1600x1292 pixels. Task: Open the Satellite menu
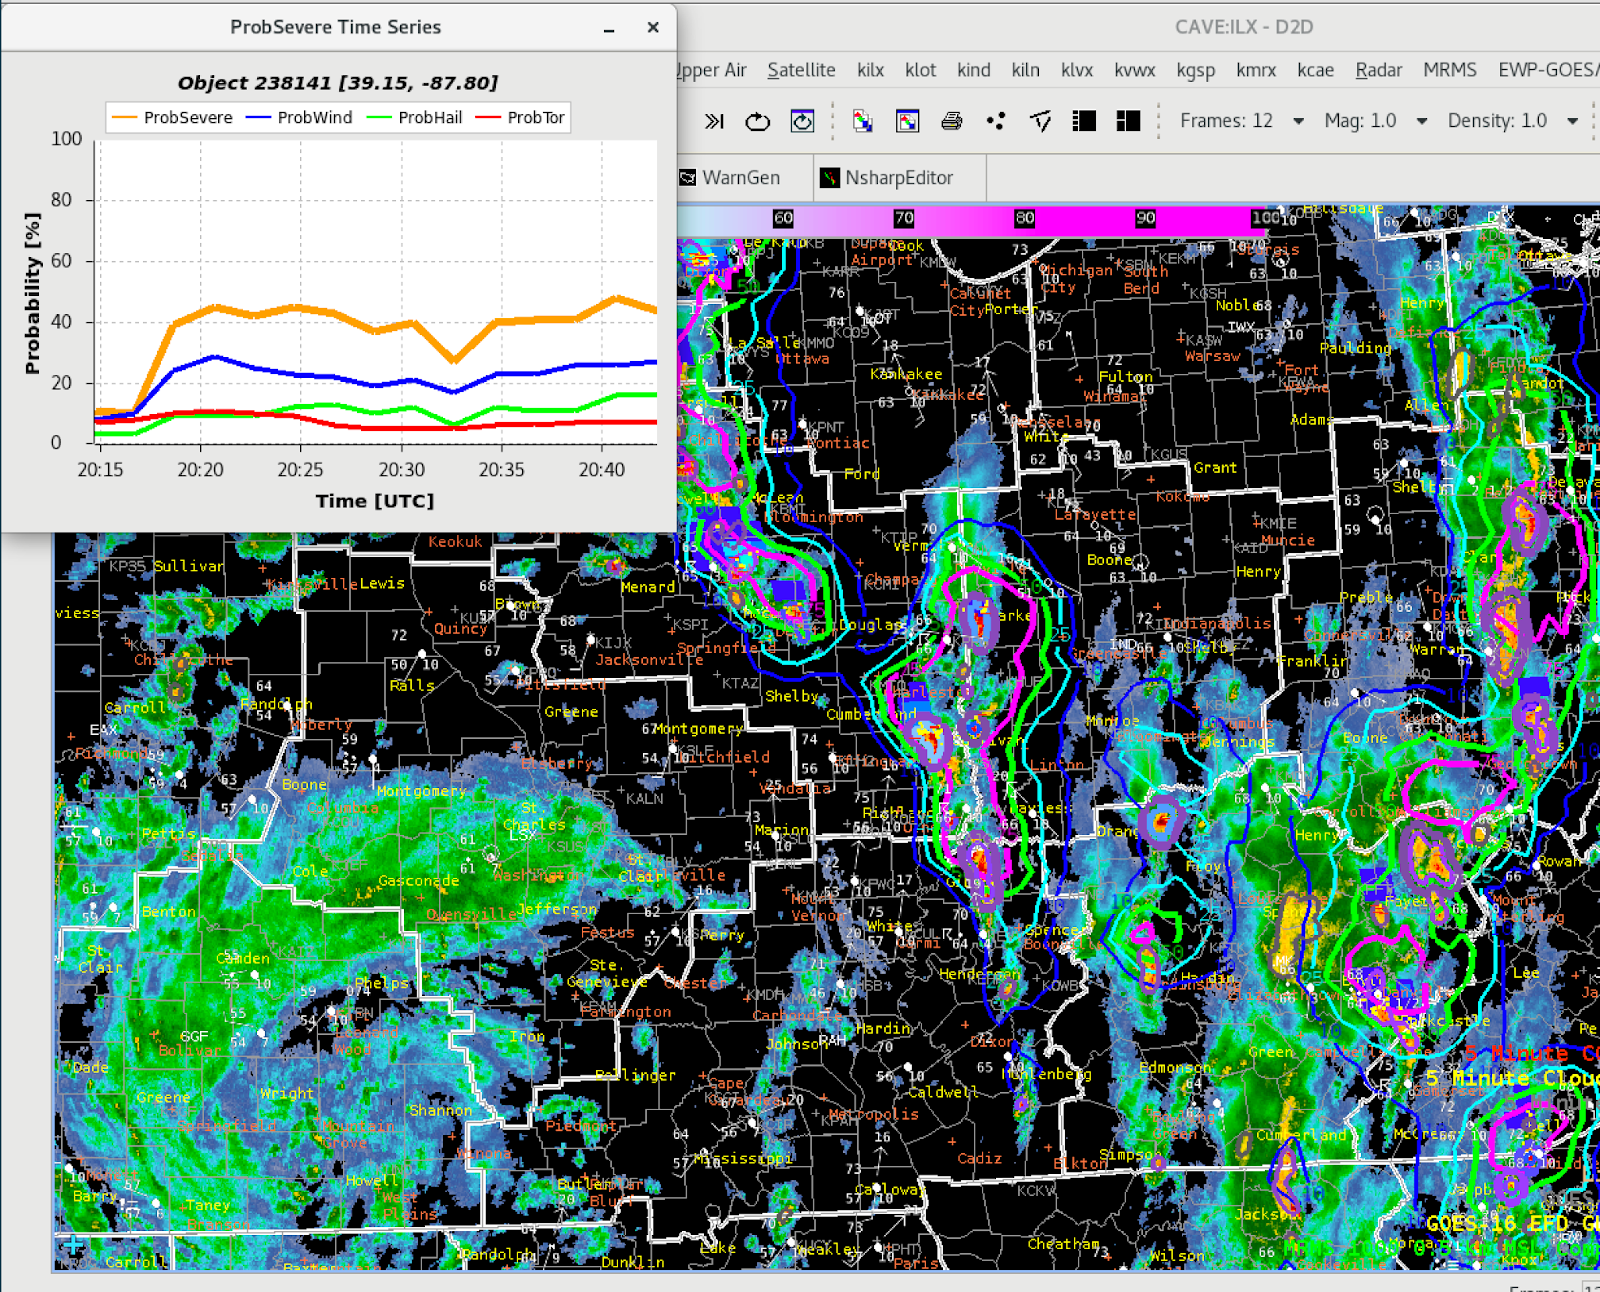[x=801, y=70]
